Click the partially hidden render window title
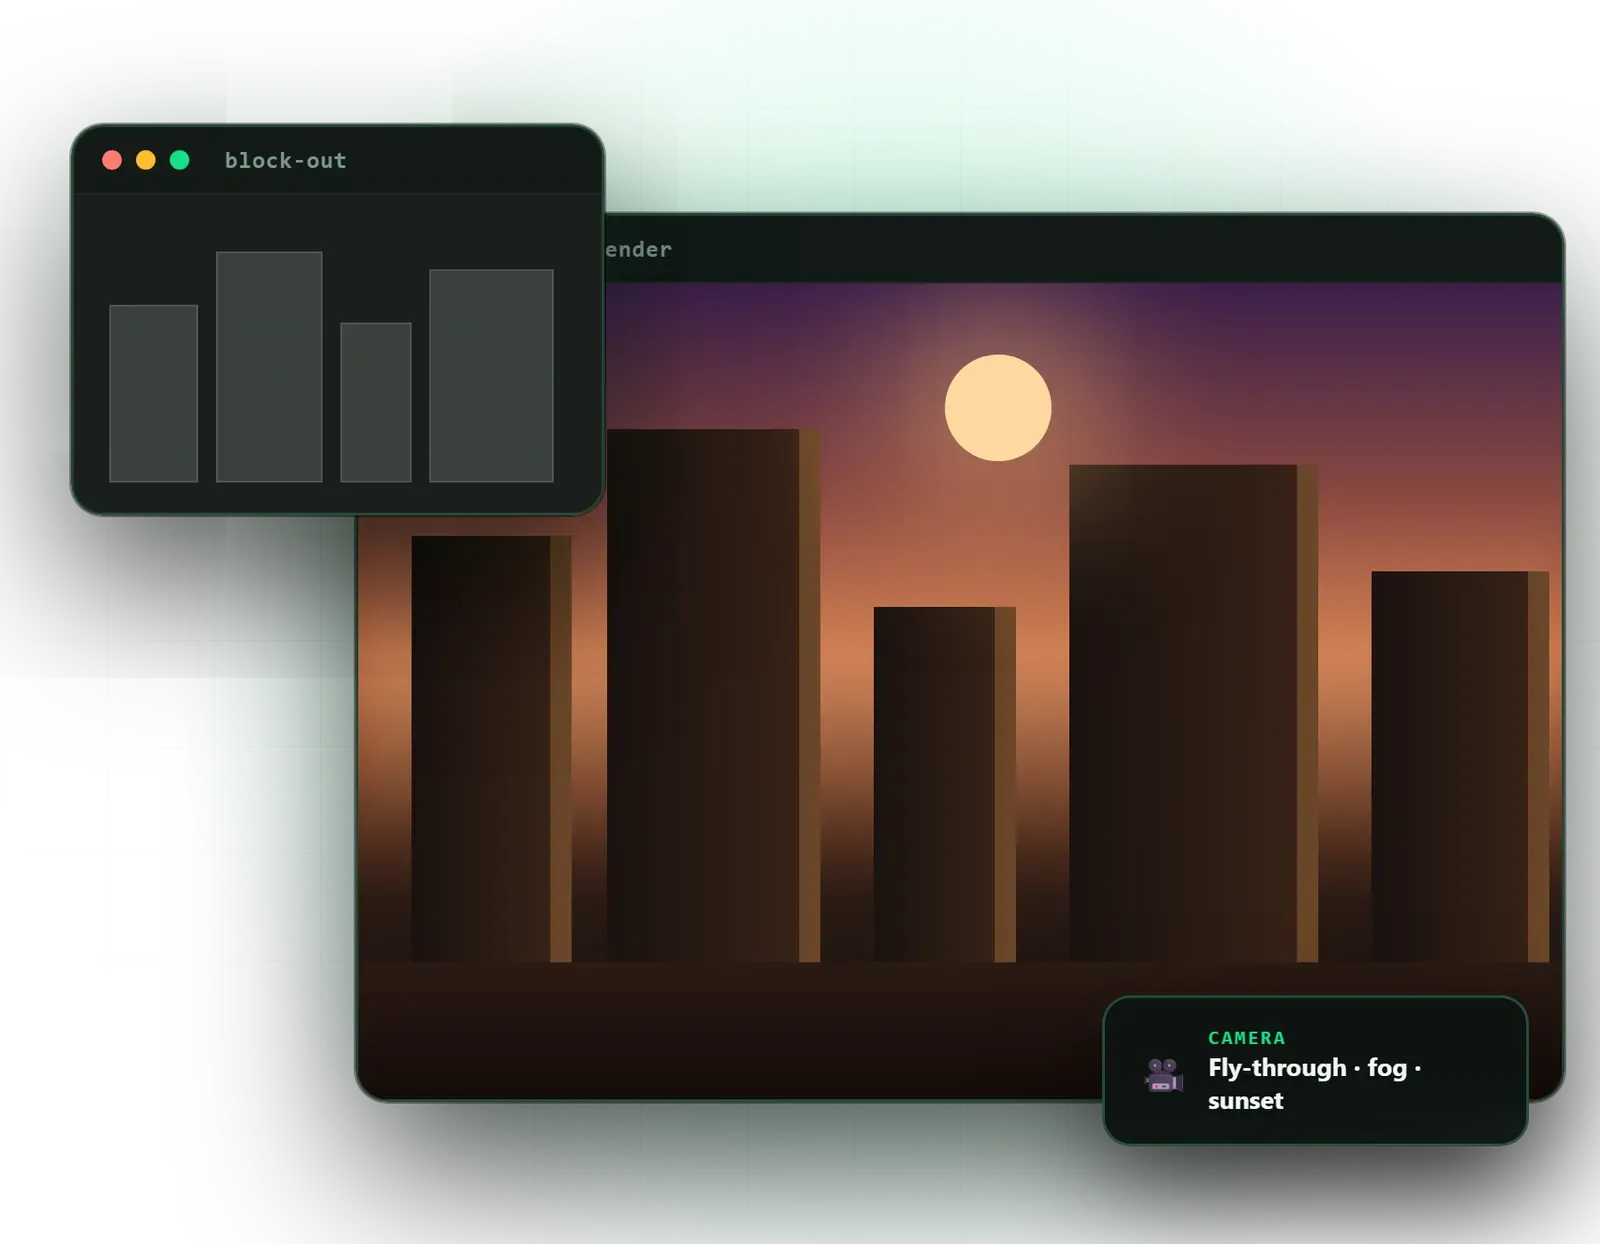 pos(638,249)
